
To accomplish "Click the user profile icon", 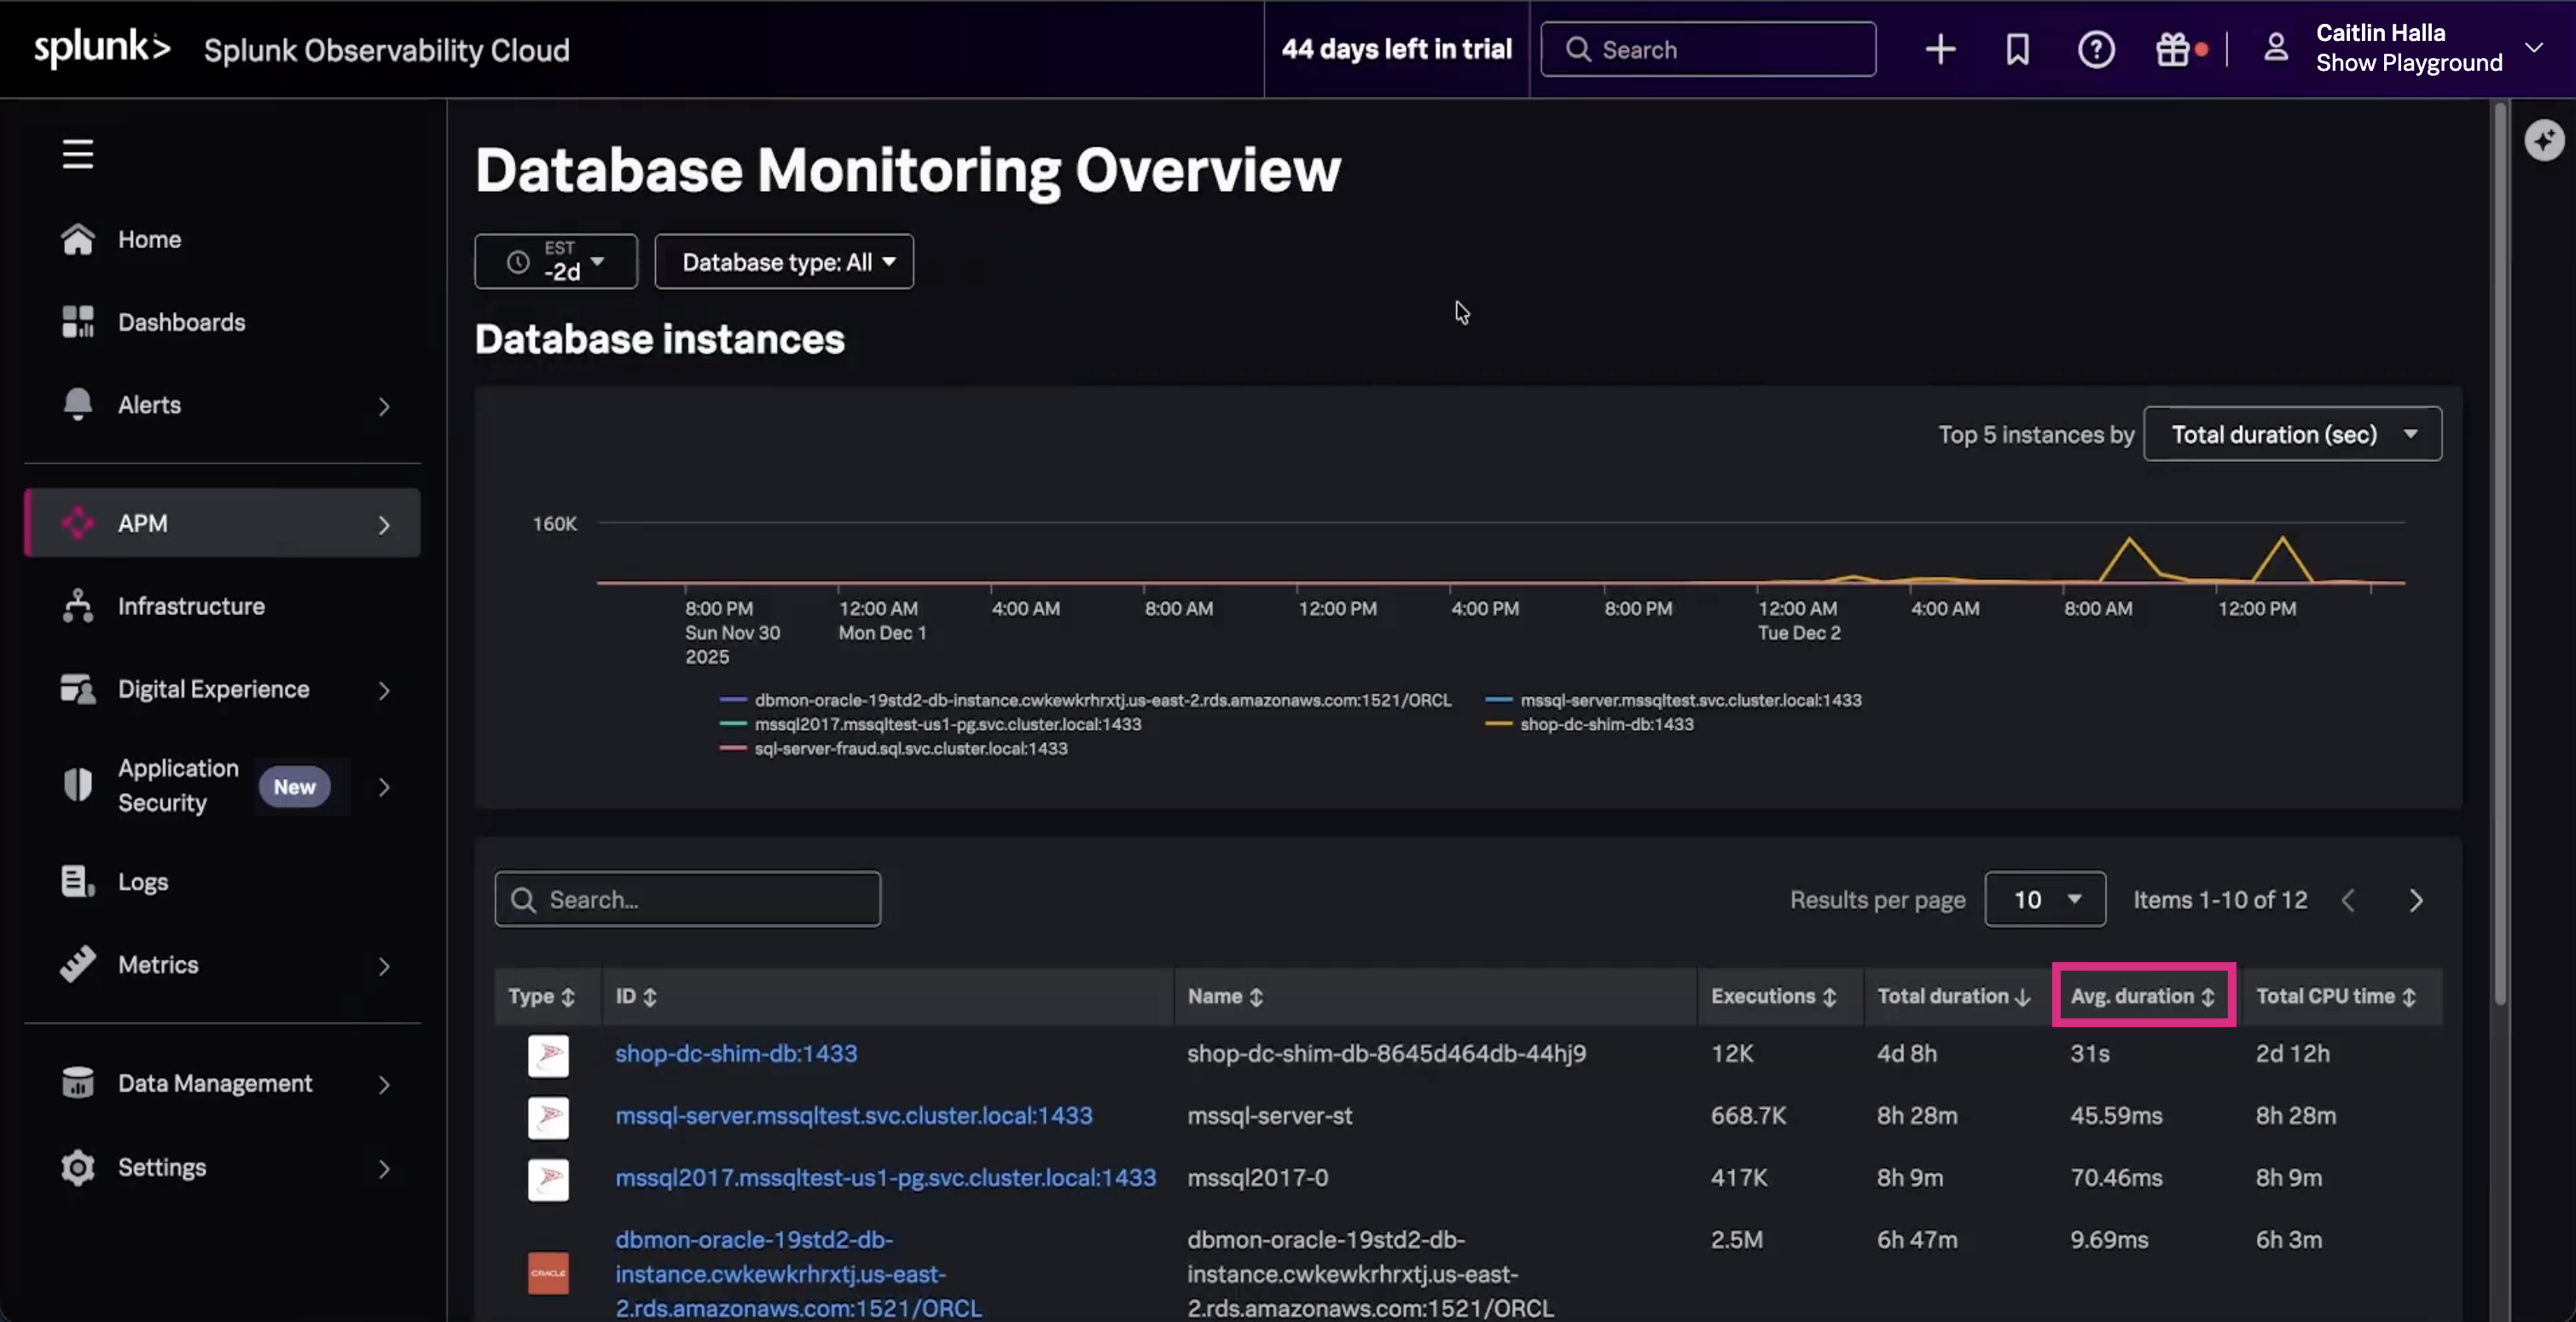I will pos(2276,48).
